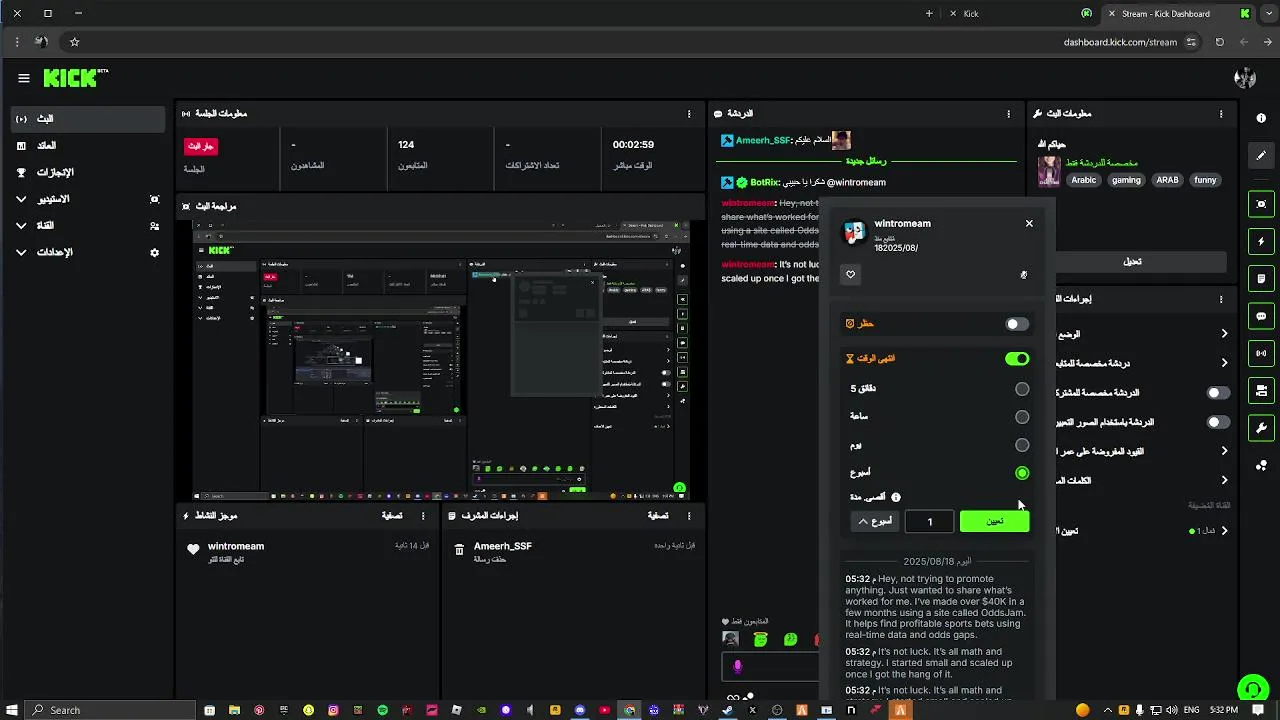Click the gaming tag chip
The image size is (1280, 720).
(x=1126, y=181)
